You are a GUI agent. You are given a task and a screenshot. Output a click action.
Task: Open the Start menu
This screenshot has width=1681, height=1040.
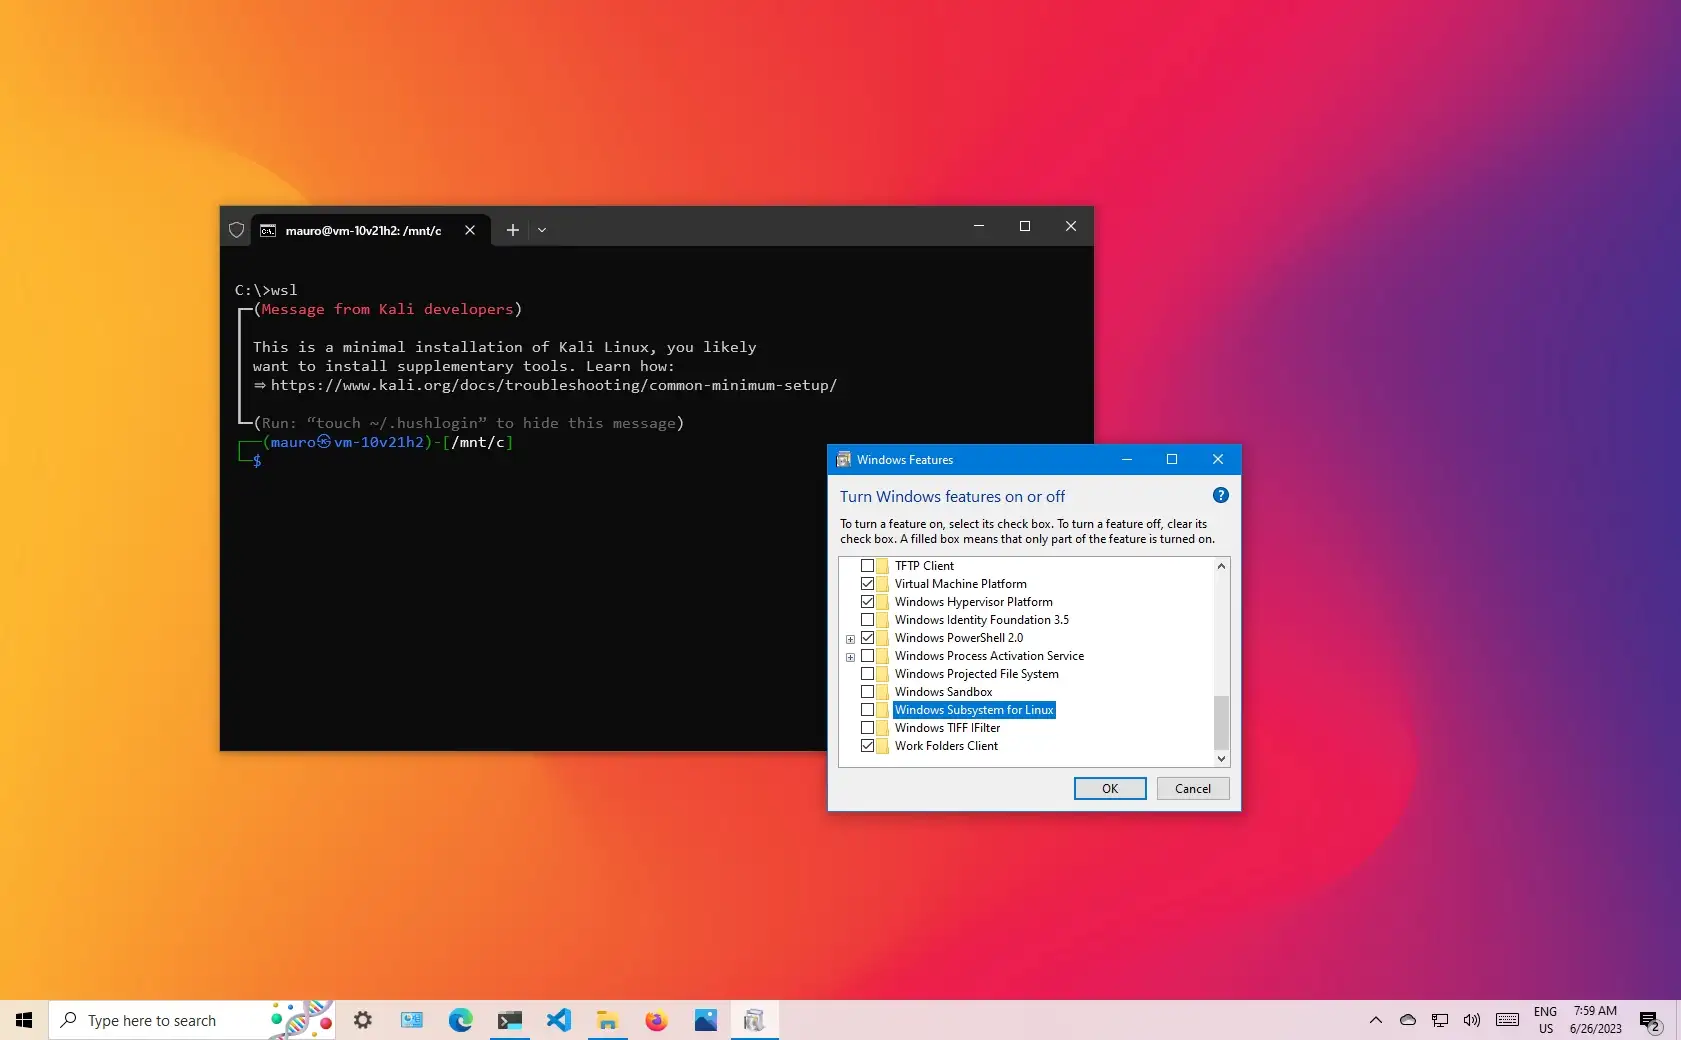[24, 1020]
